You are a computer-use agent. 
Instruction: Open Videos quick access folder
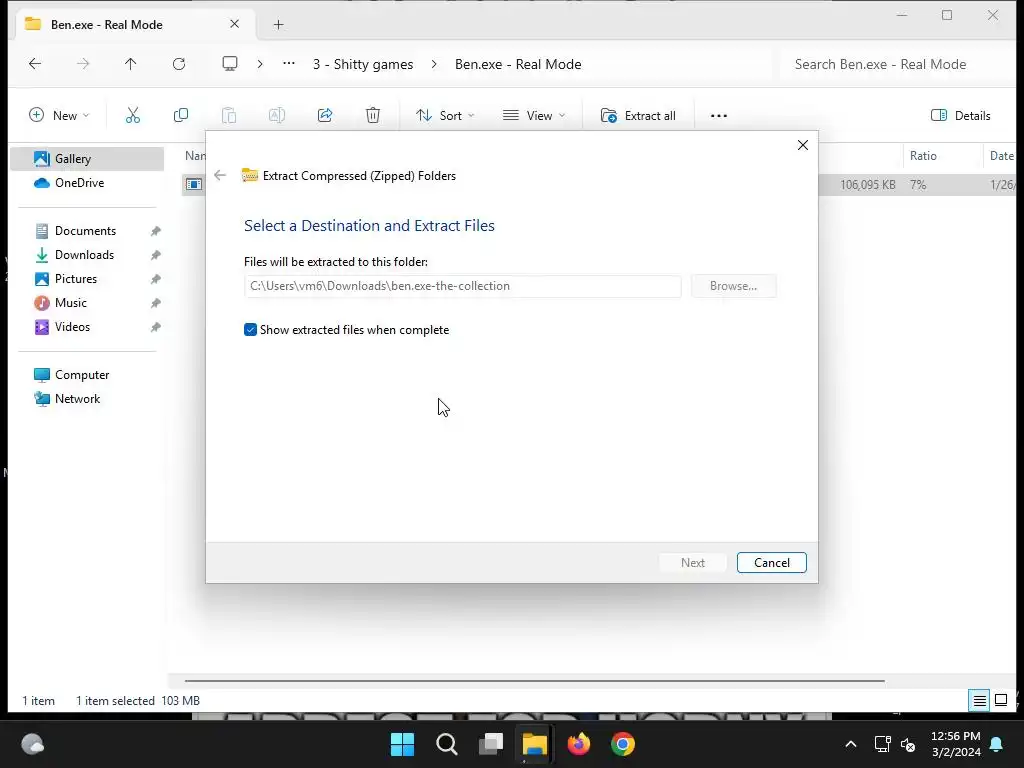click(72, 327)
